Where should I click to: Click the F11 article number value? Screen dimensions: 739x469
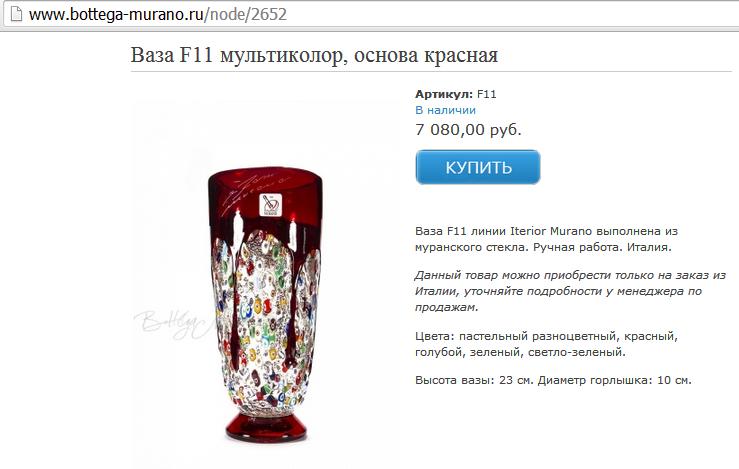tap(486, 94)
